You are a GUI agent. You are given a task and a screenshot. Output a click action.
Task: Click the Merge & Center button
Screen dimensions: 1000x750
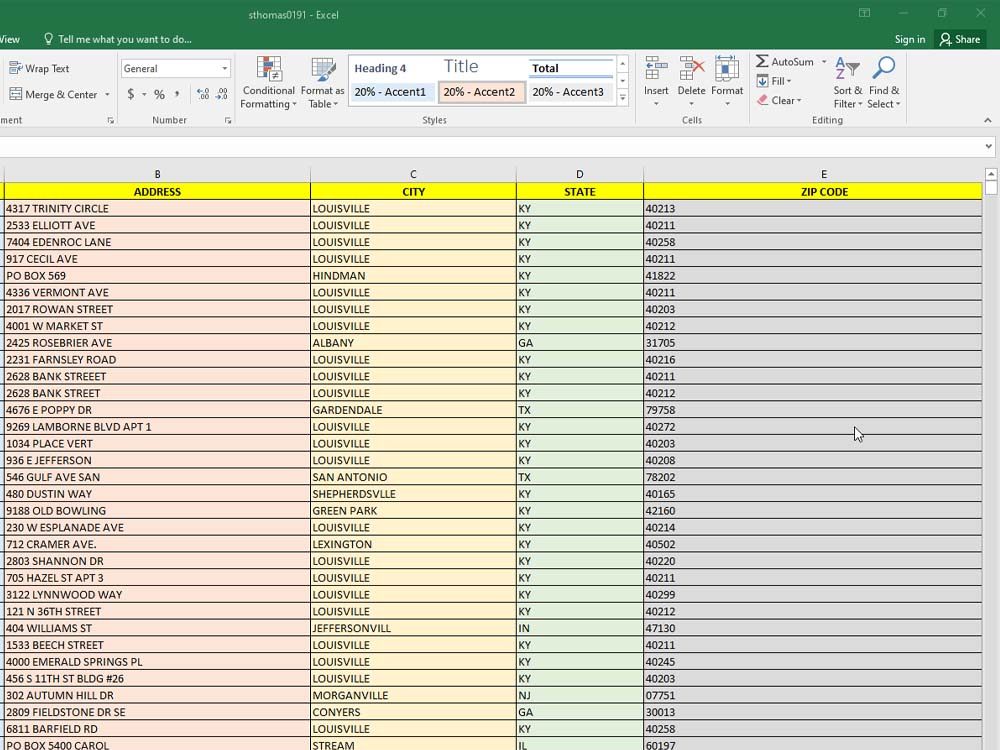point(55,94)
